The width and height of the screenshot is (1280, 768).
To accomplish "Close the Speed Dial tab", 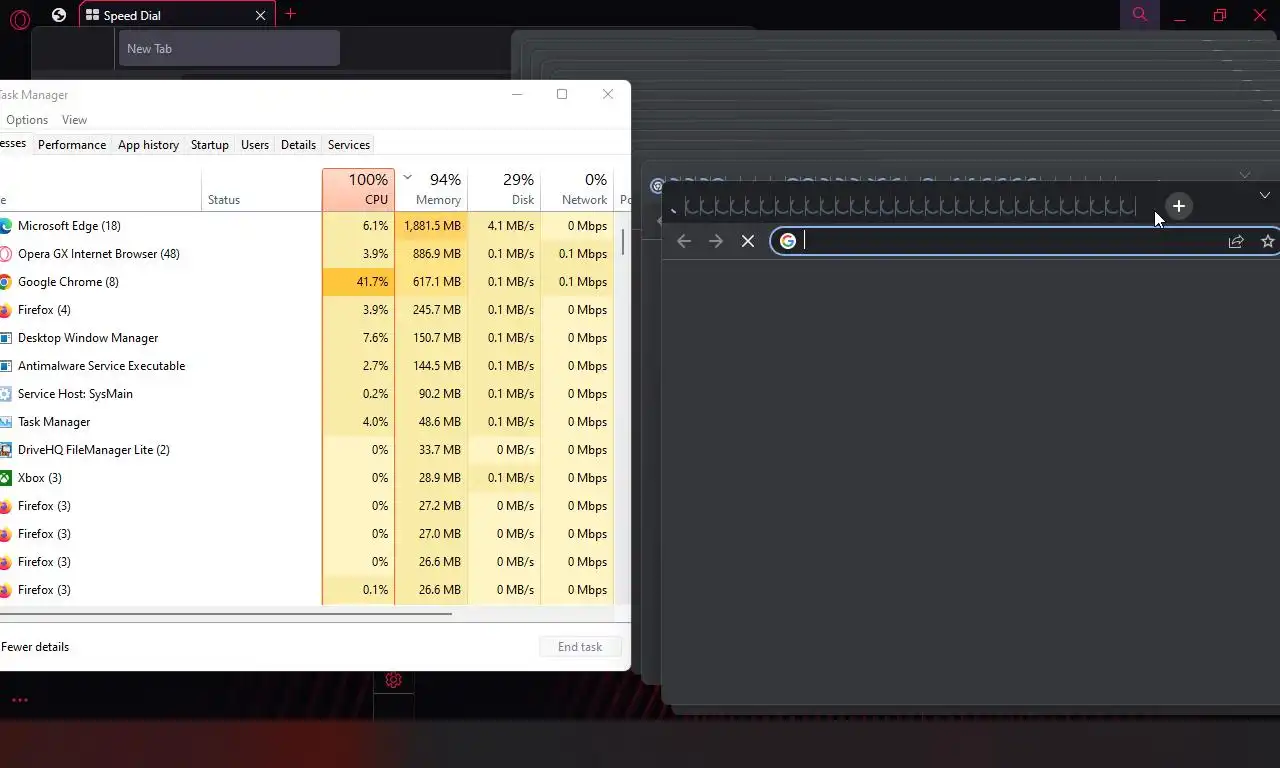I will click(261, 15).
